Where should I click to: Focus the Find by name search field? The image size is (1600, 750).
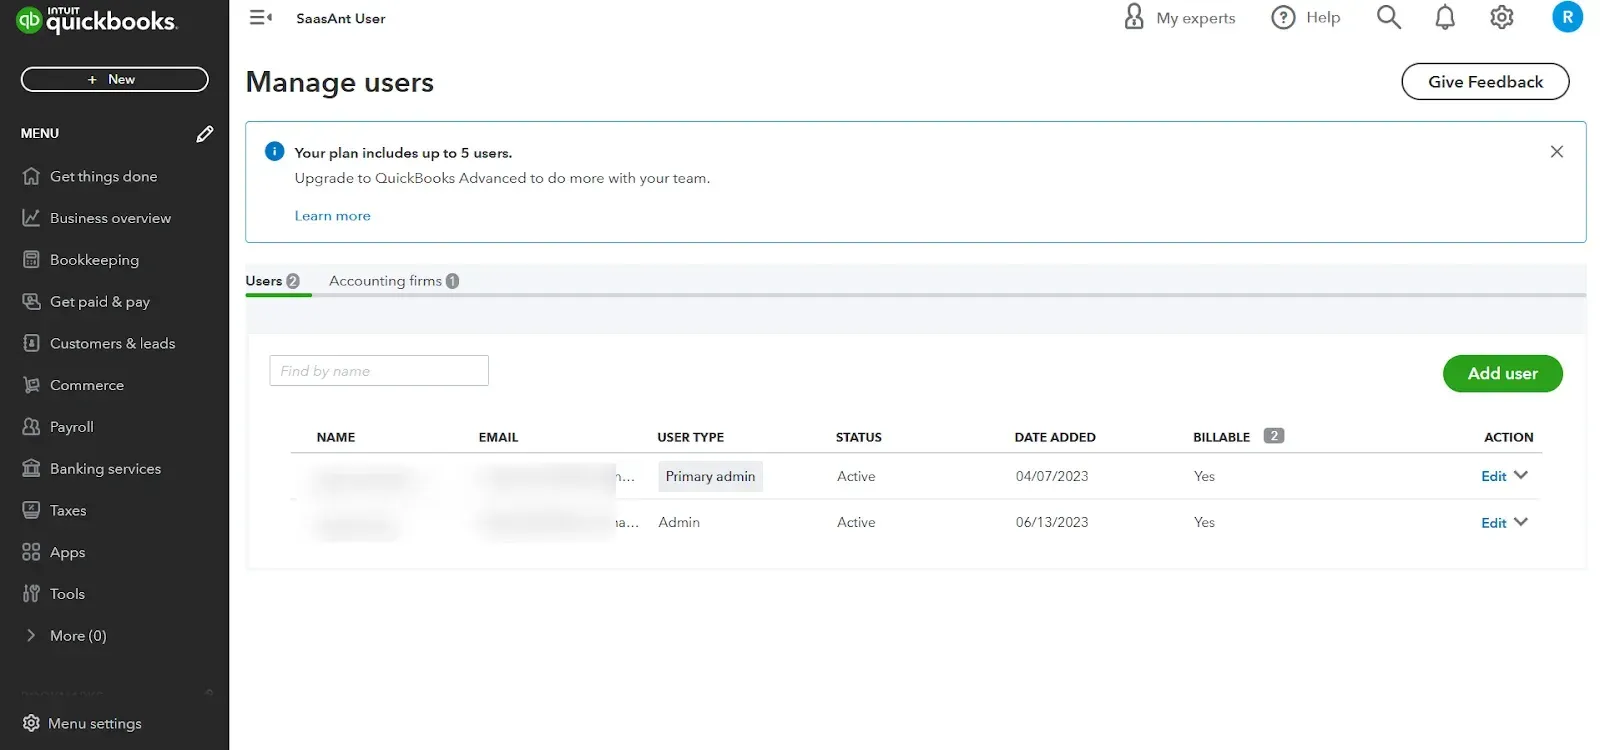point(379,371)
